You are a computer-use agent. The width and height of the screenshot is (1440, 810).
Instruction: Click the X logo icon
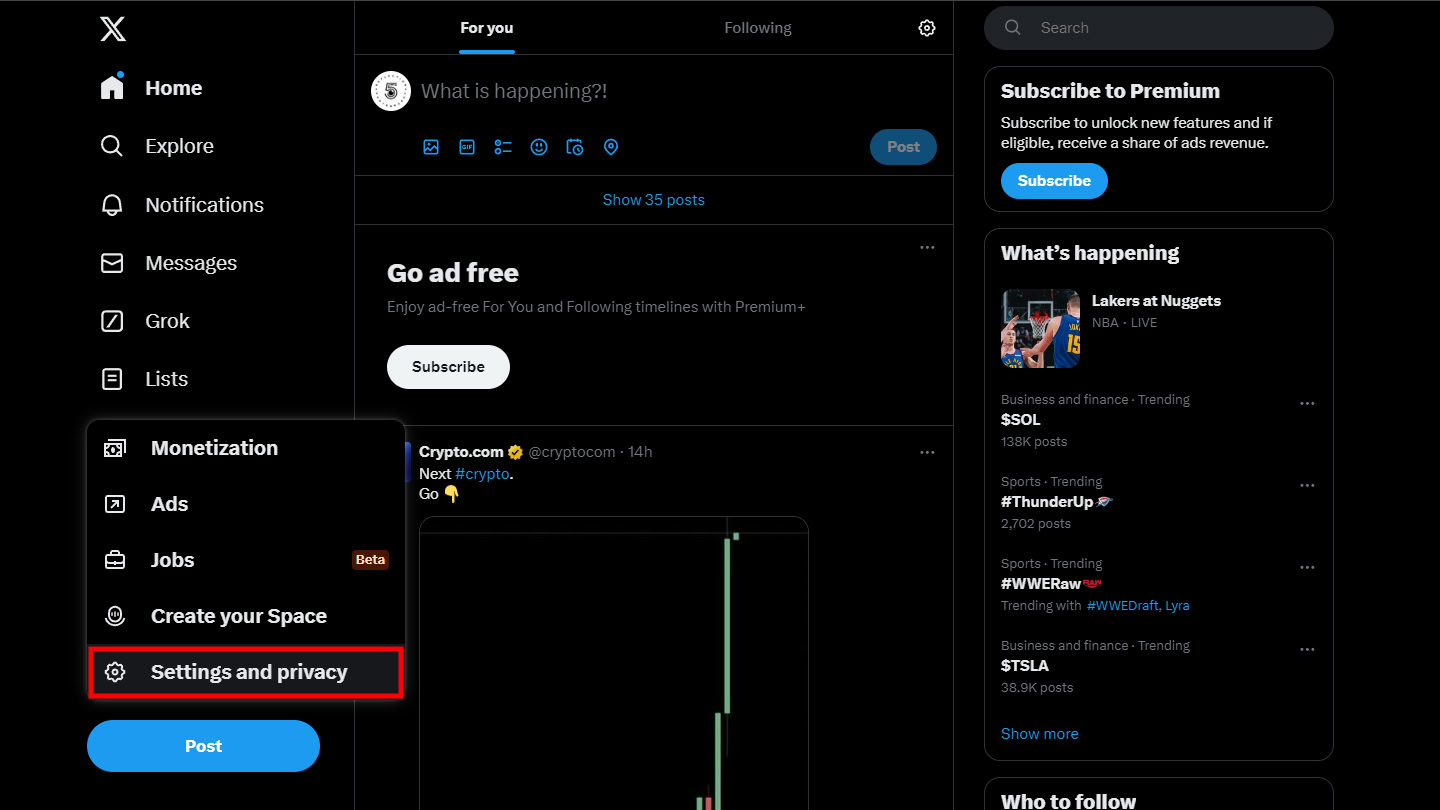pos(113,29)
